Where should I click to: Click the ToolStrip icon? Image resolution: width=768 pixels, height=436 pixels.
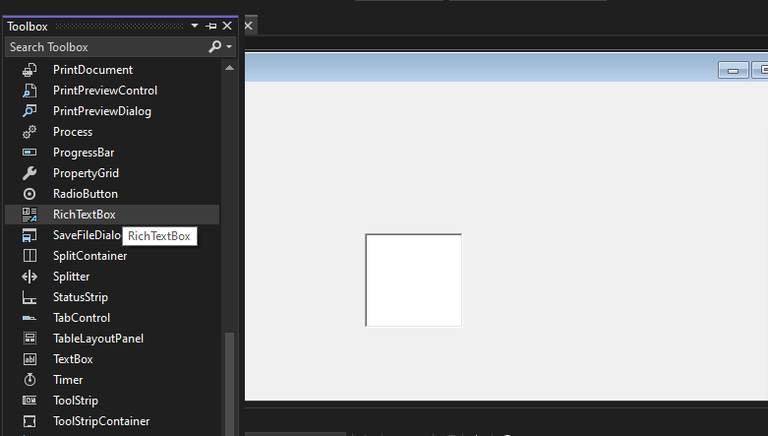[x=29, y=401]
